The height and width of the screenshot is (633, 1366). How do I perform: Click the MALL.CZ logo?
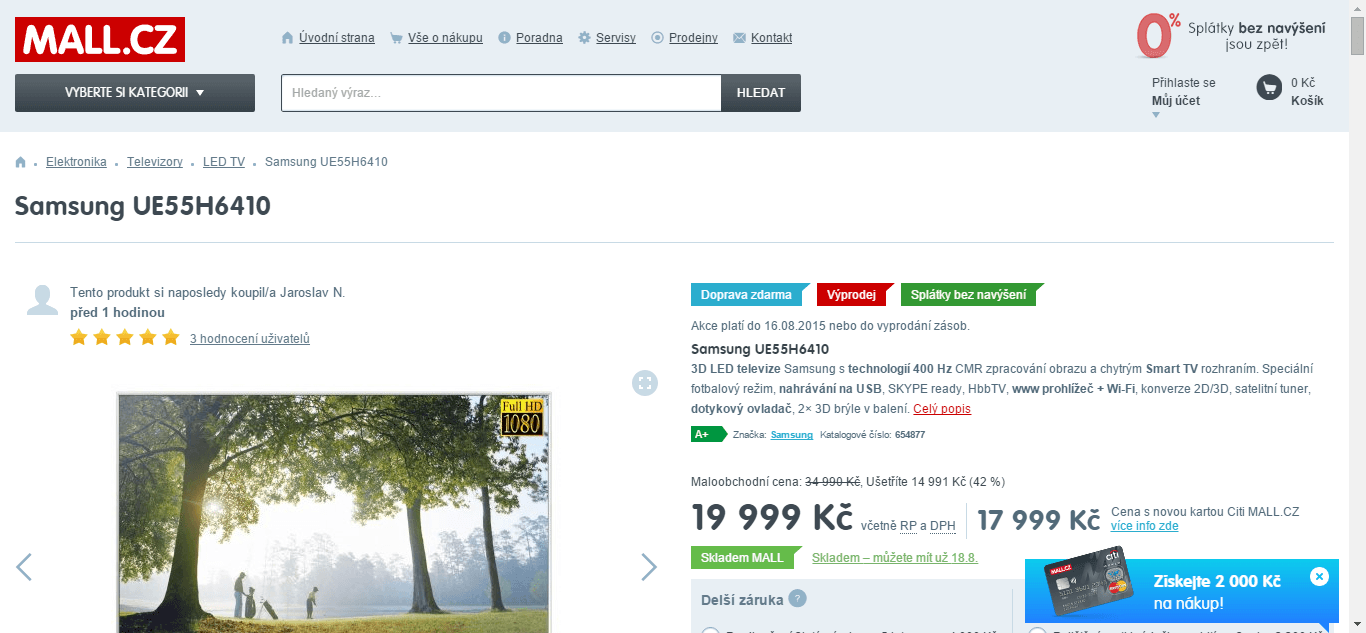point(100,39)
